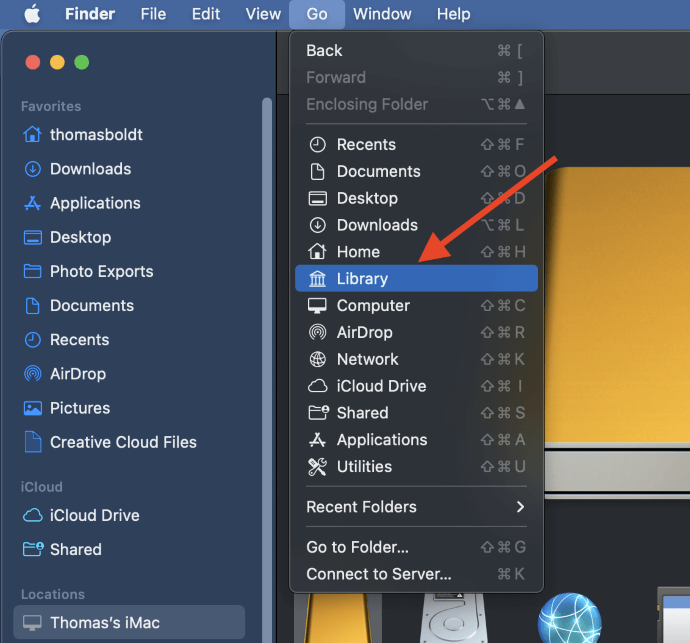Close the open Go menu
The image size is (690, 643).
(x=317, y=14)
